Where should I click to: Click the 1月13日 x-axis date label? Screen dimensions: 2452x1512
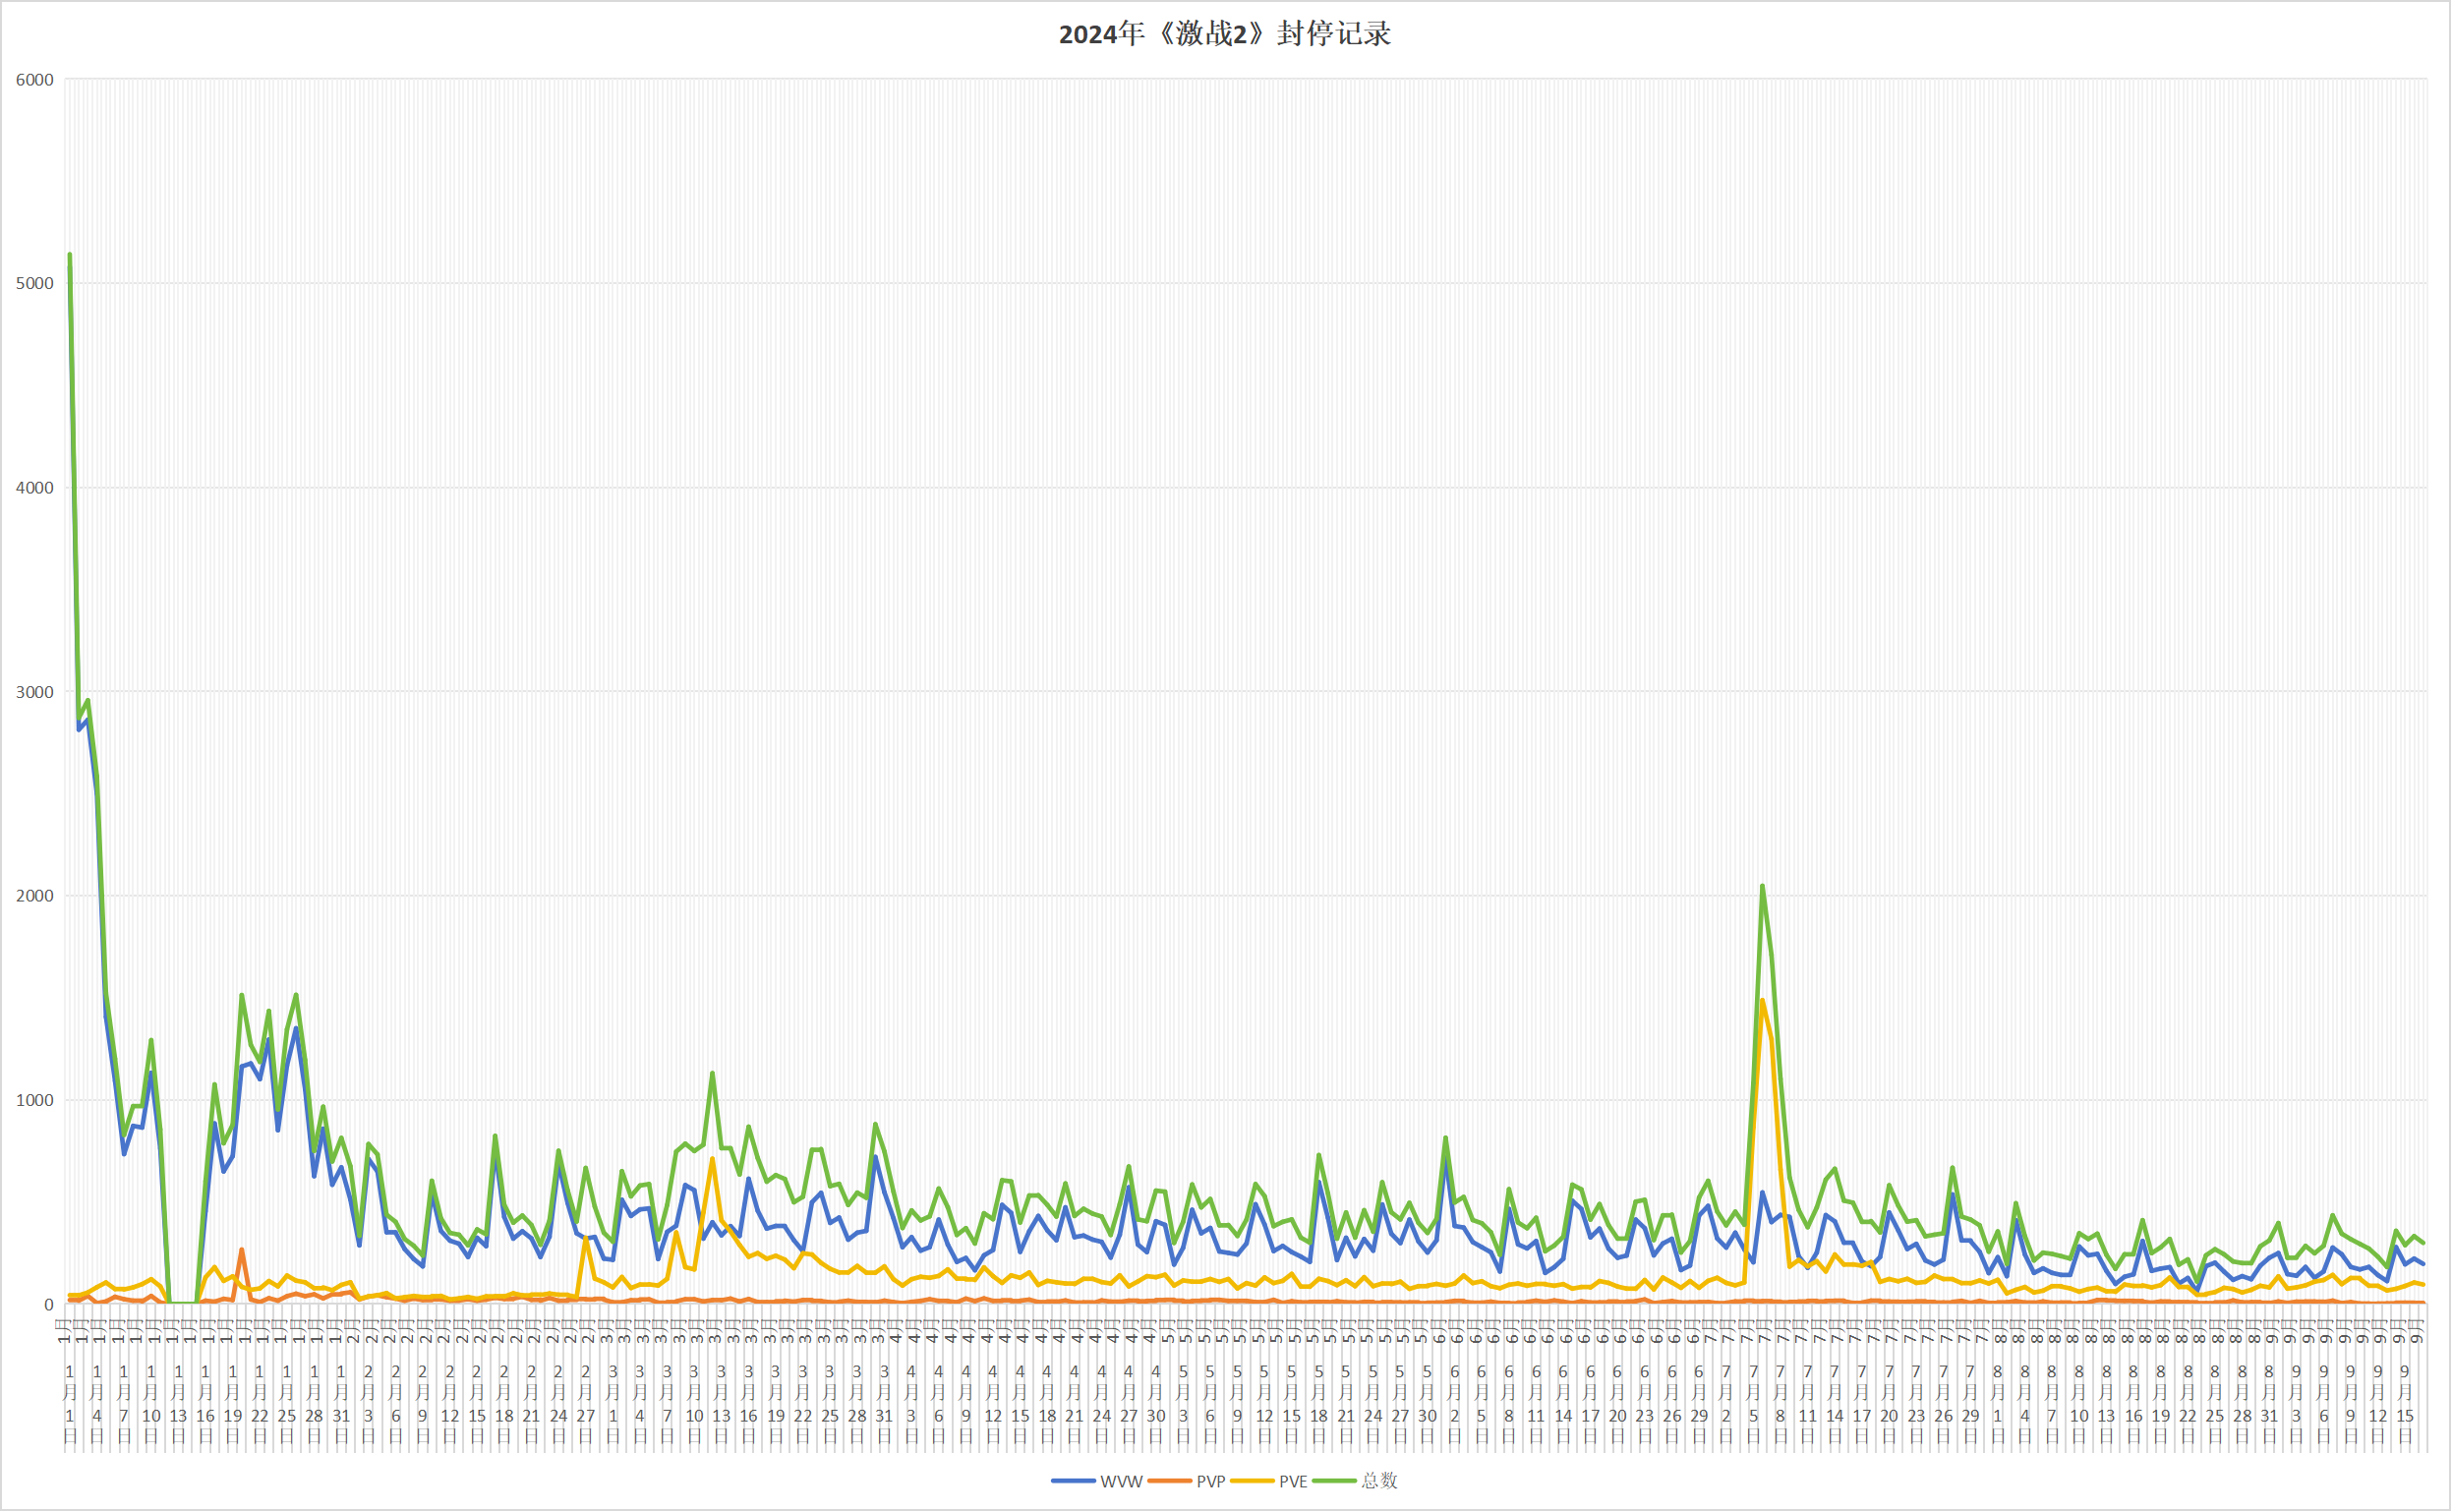(x=178, y=1406)
